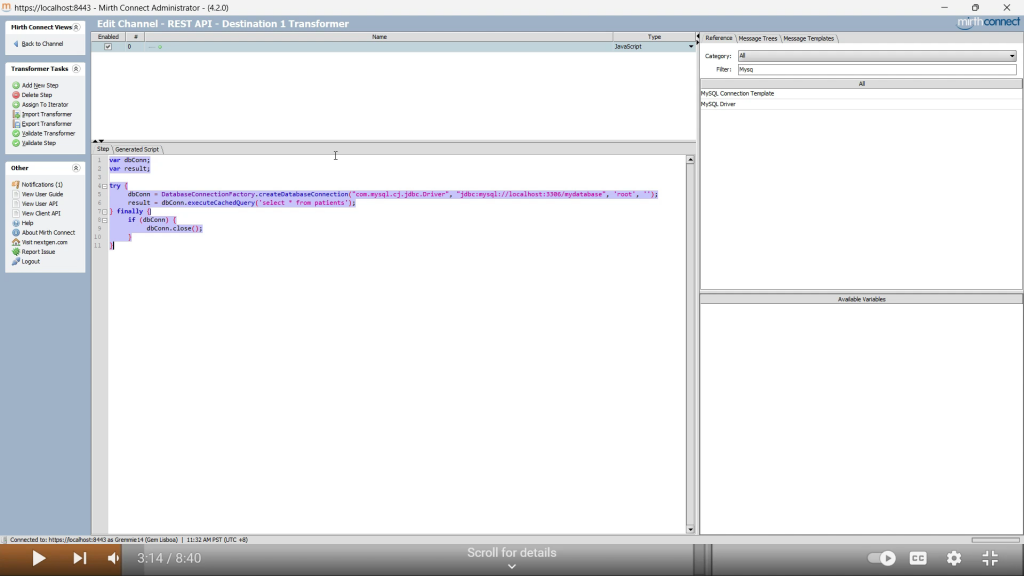The height and width of the screenshot is (576, 1024).
Task: Open the Category dropdown set to All
Action: click(877, 56)
